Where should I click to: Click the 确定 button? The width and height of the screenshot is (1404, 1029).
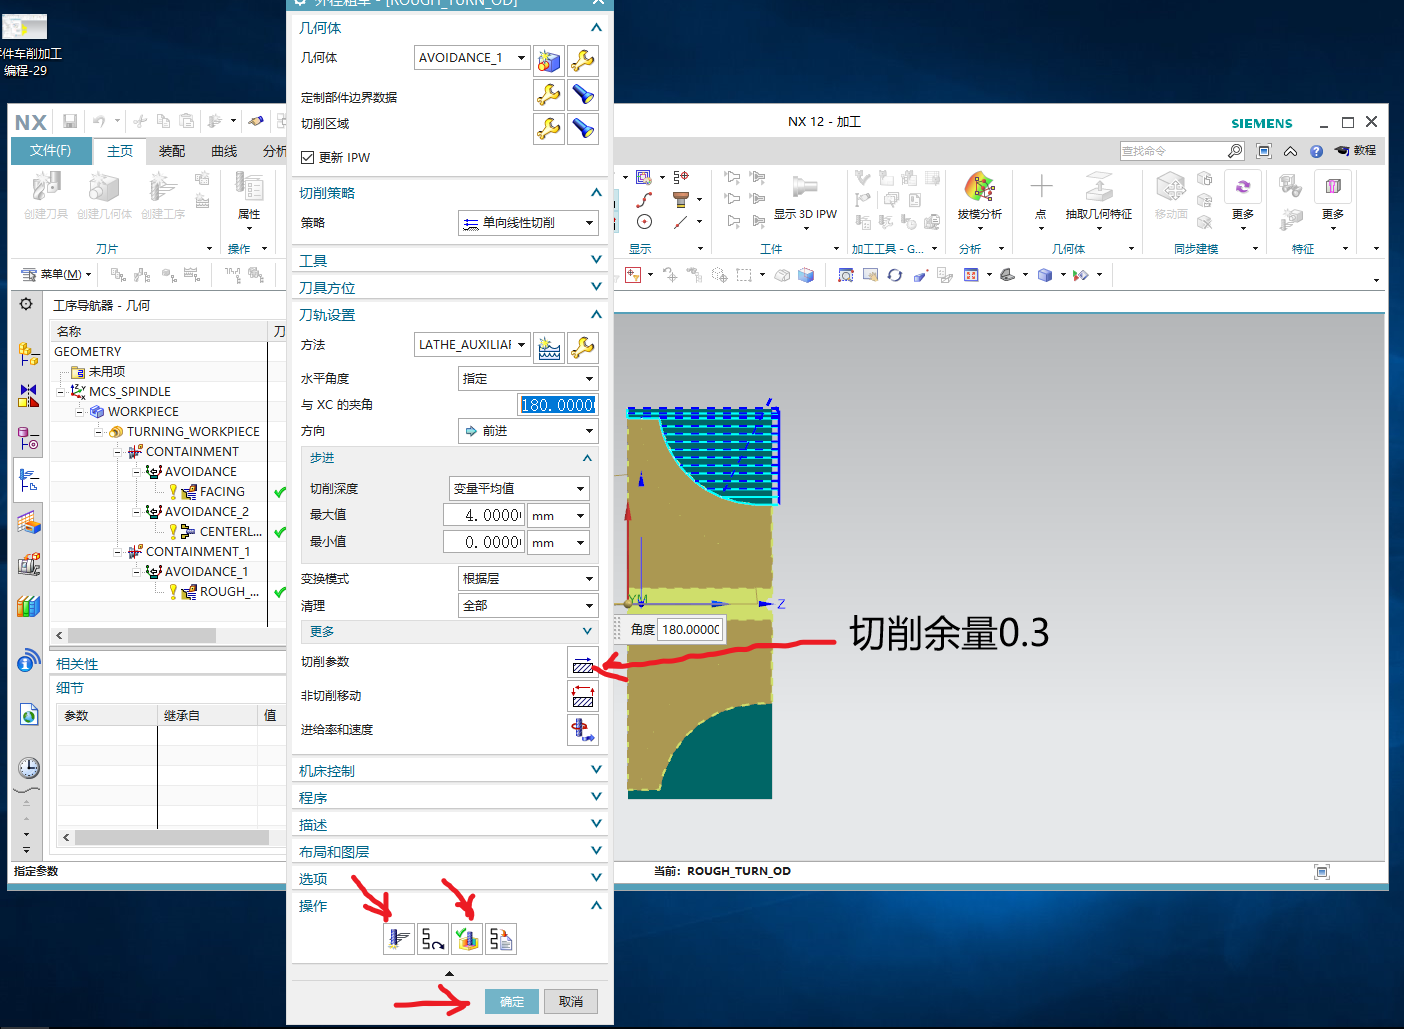click(512, 1002)
